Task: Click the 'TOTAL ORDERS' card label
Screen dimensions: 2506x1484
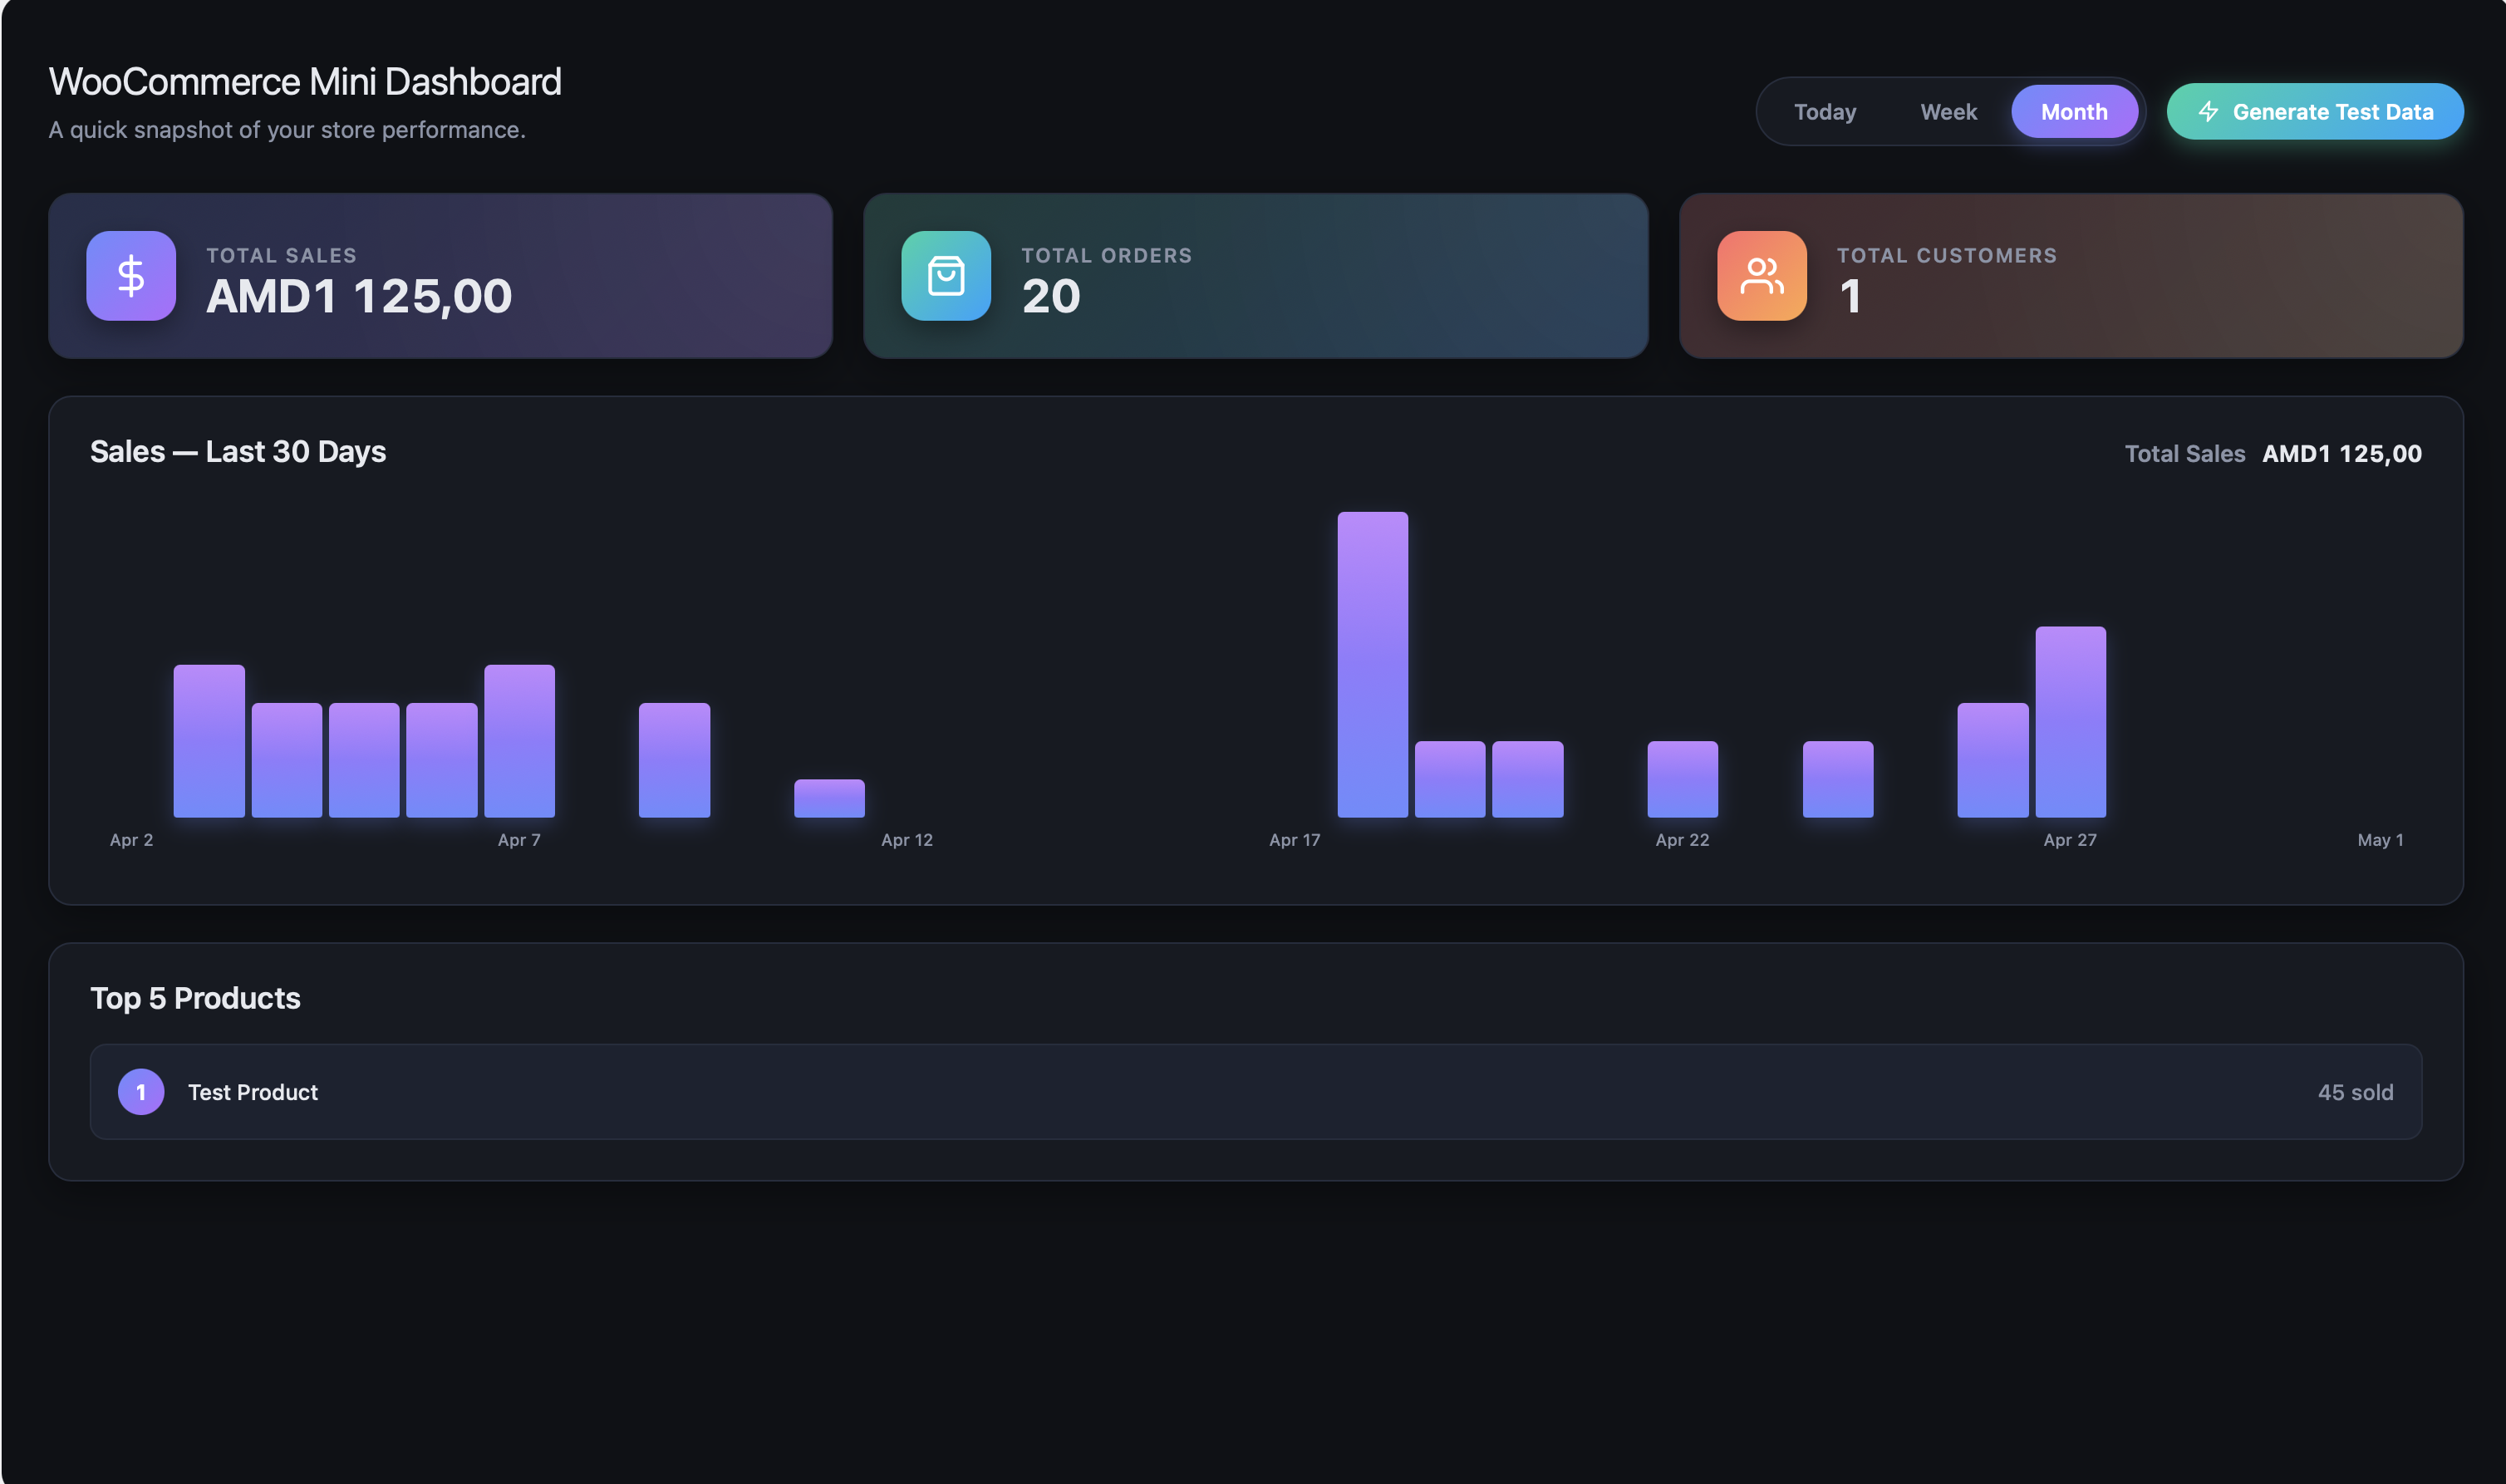Action: click(1107, 256)
